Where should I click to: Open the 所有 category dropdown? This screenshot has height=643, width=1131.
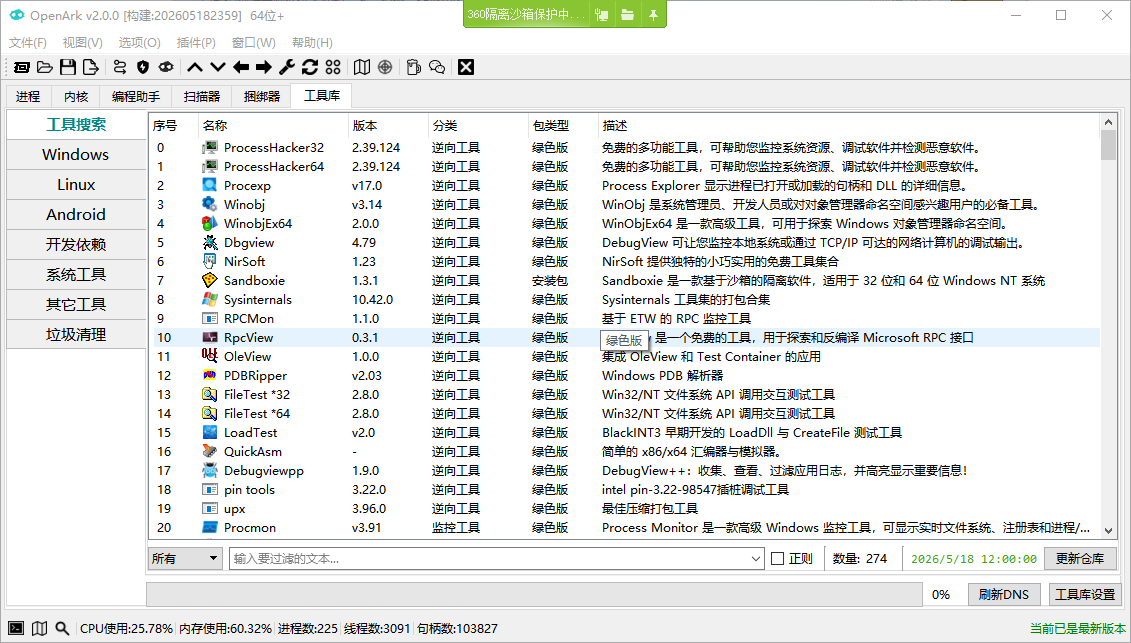click(x=185, y=559)
